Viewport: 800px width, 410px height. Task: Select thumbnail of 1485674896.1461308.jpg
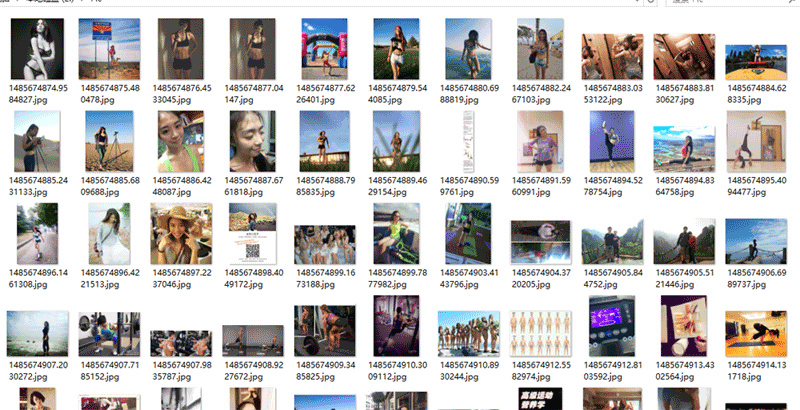tap(37, 234)
